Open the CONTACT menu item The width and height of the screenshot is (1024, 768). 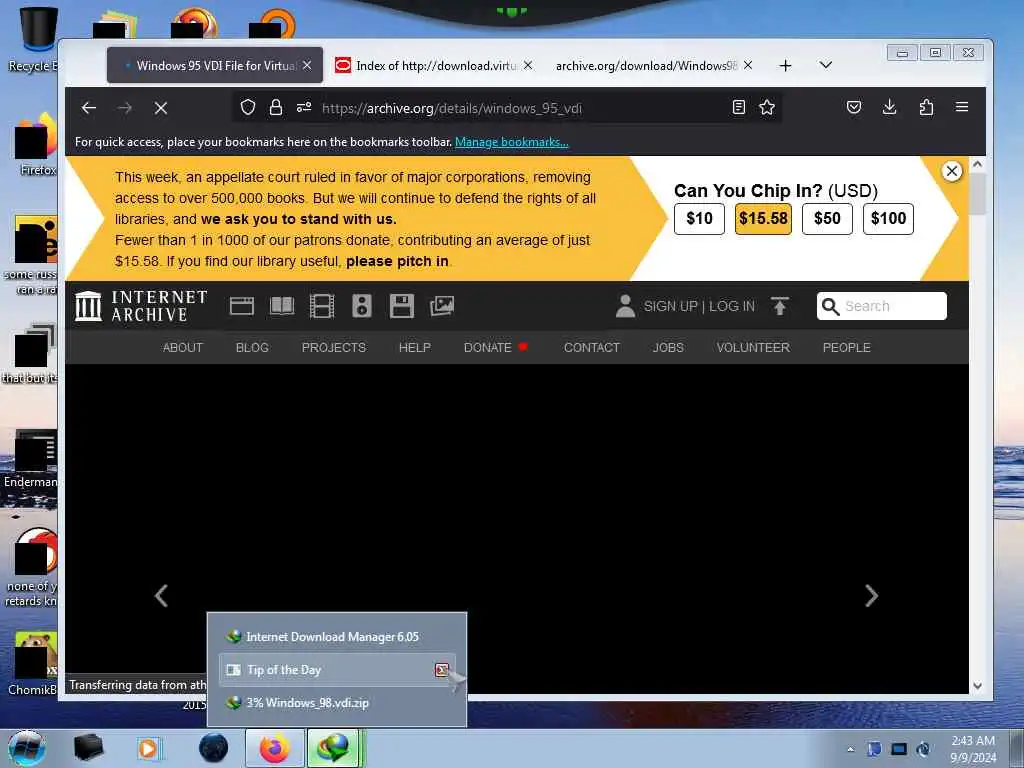592,347
